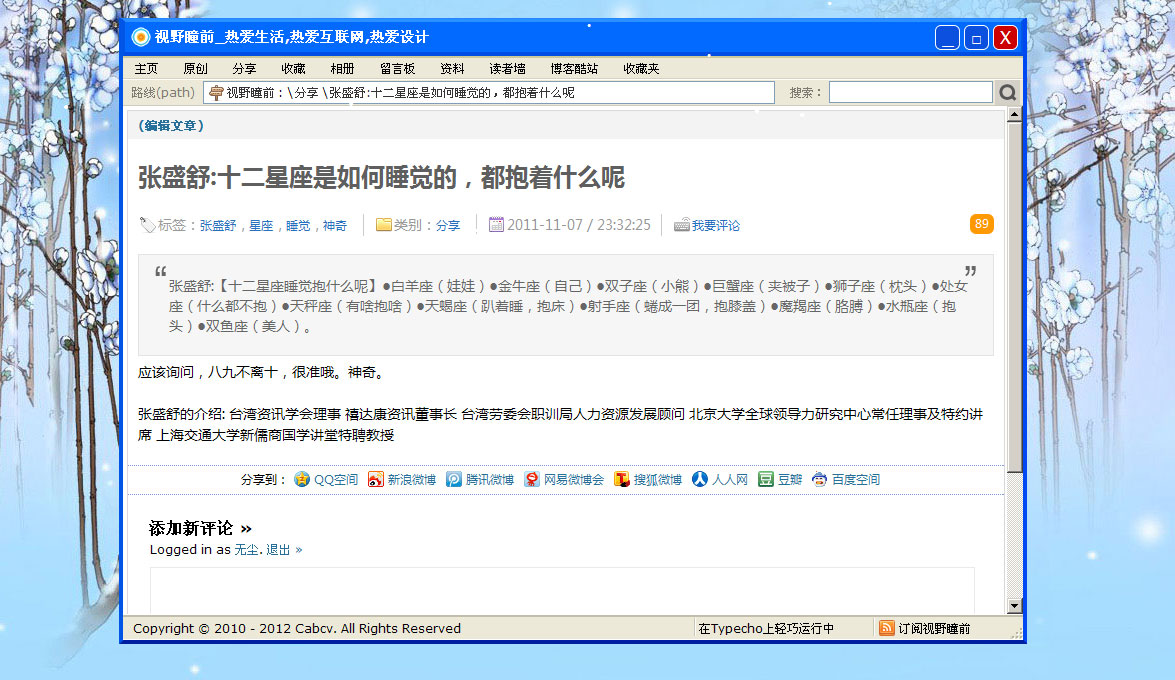Open the 主页 menu item

click(146, 69)
